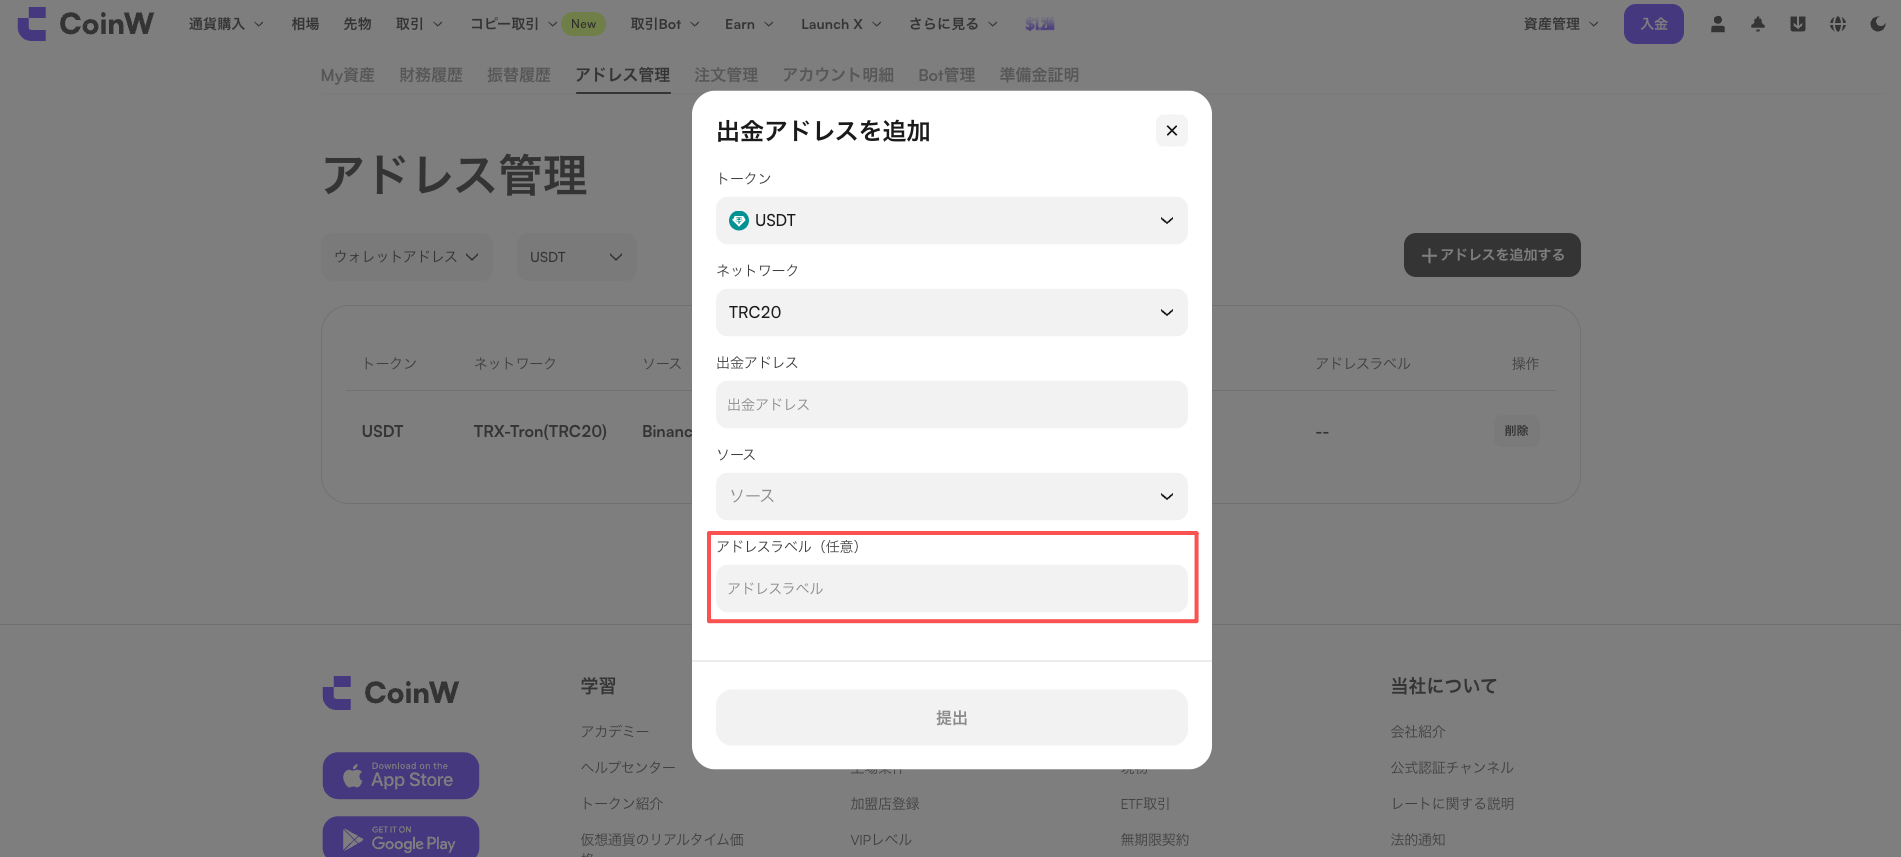Open the 資産管理 dropdown
The width and height of the screenshot is (1901, 857).
coord(1561,24)
